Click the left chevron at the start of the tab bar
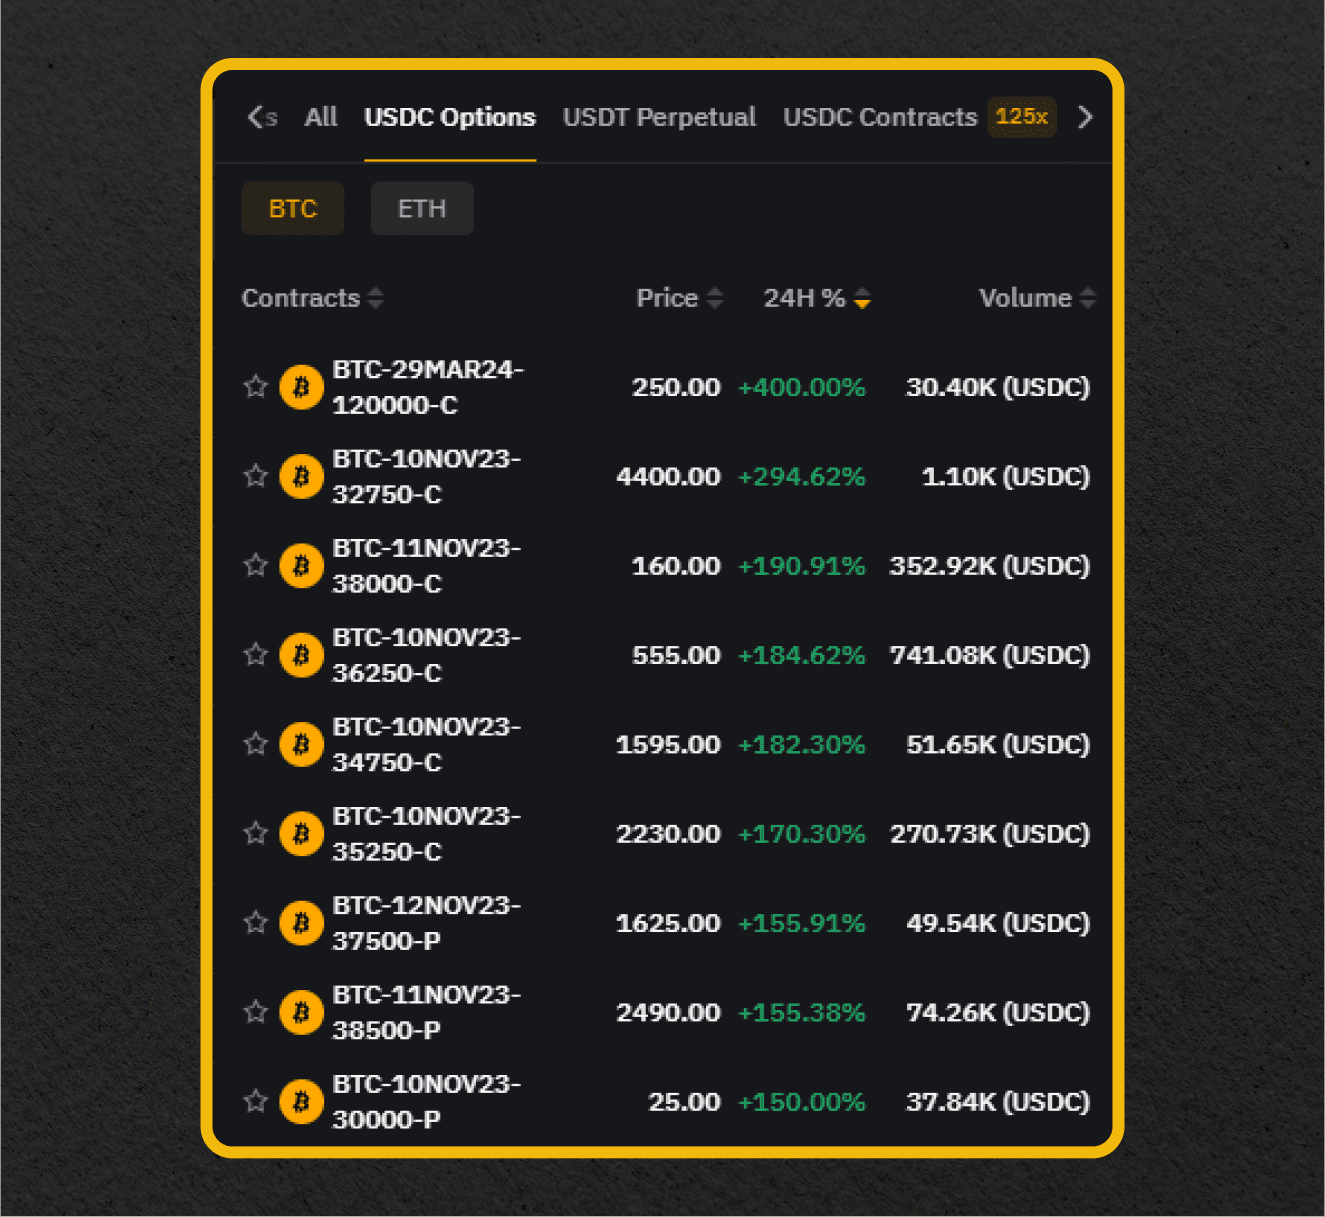This screenshot has height=1217, width=1325. [258, 117]
